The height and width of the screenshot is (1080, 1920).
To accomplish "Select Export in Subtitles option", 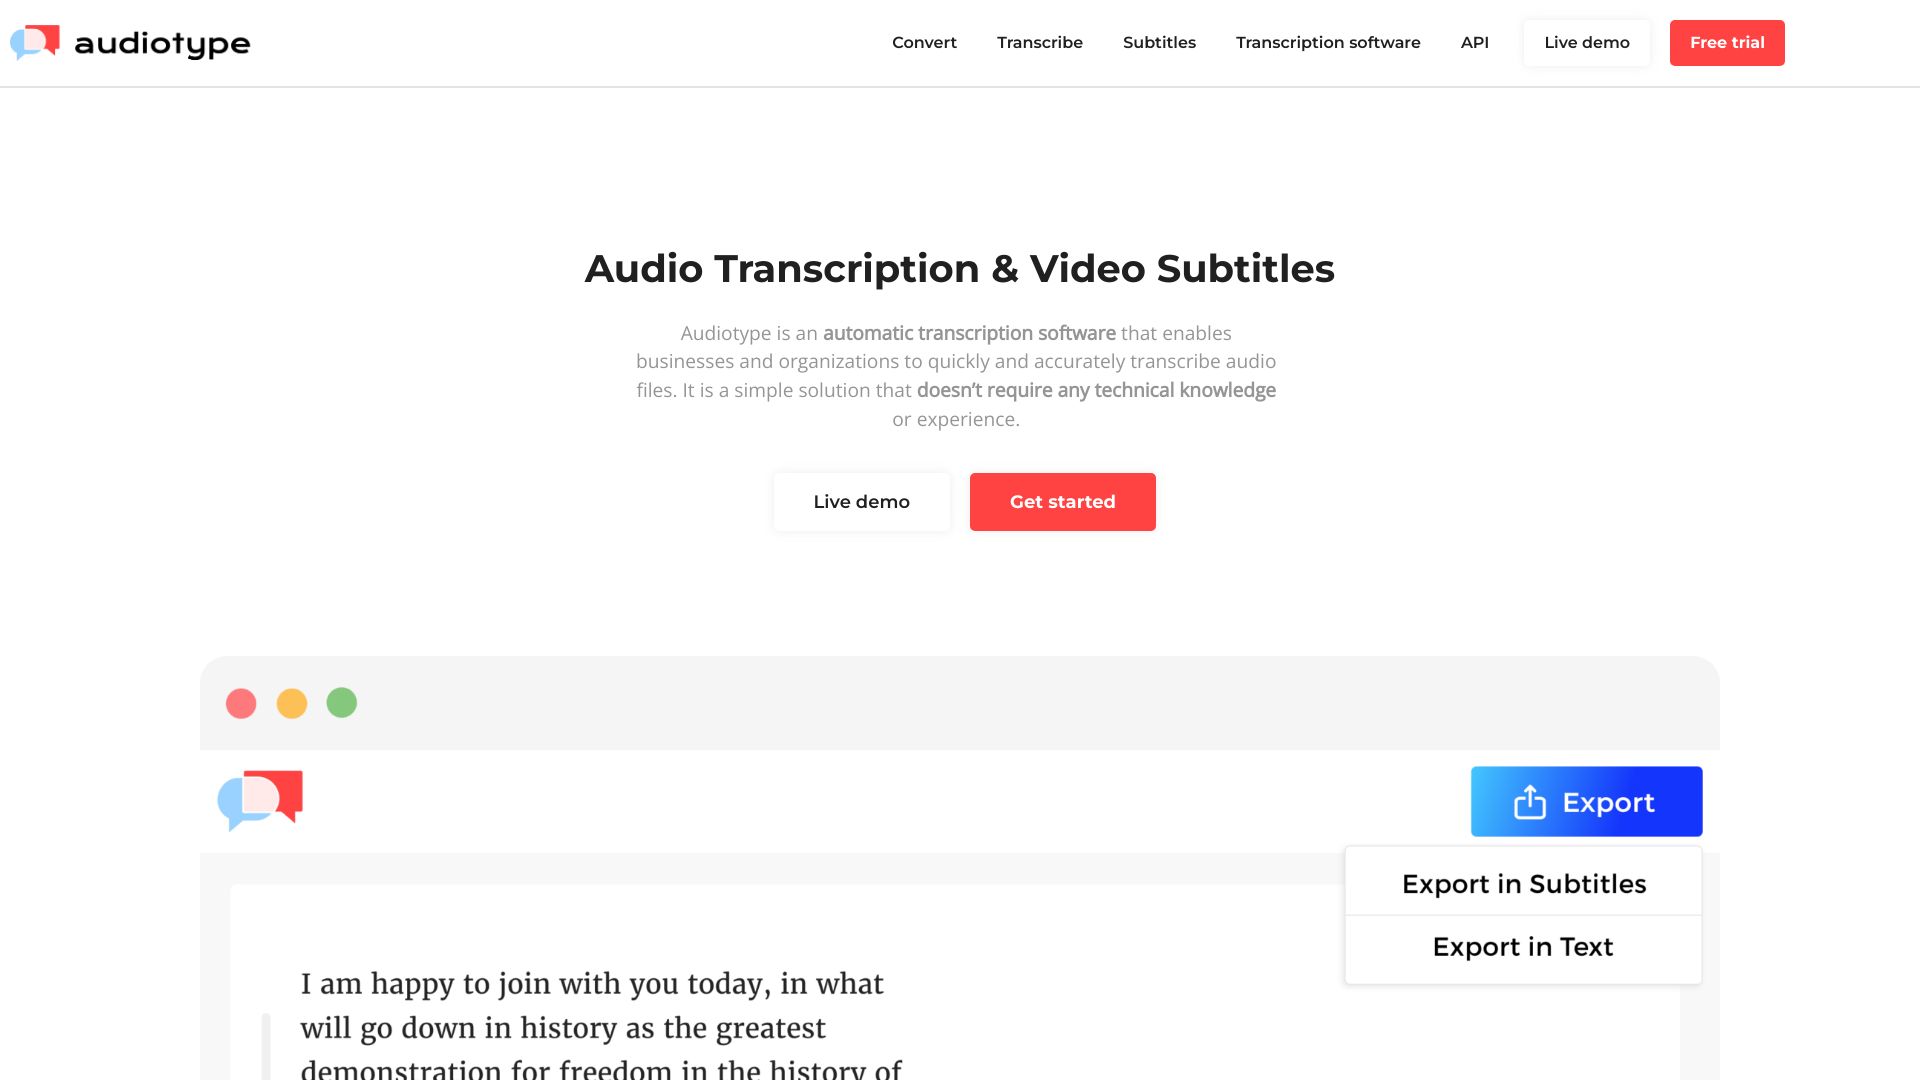I will pyautogui.click(x=1523, y=884).
